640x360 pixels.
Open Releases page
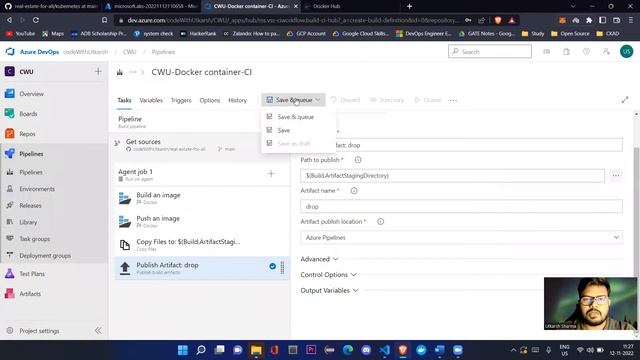click(x=30, y=205)
